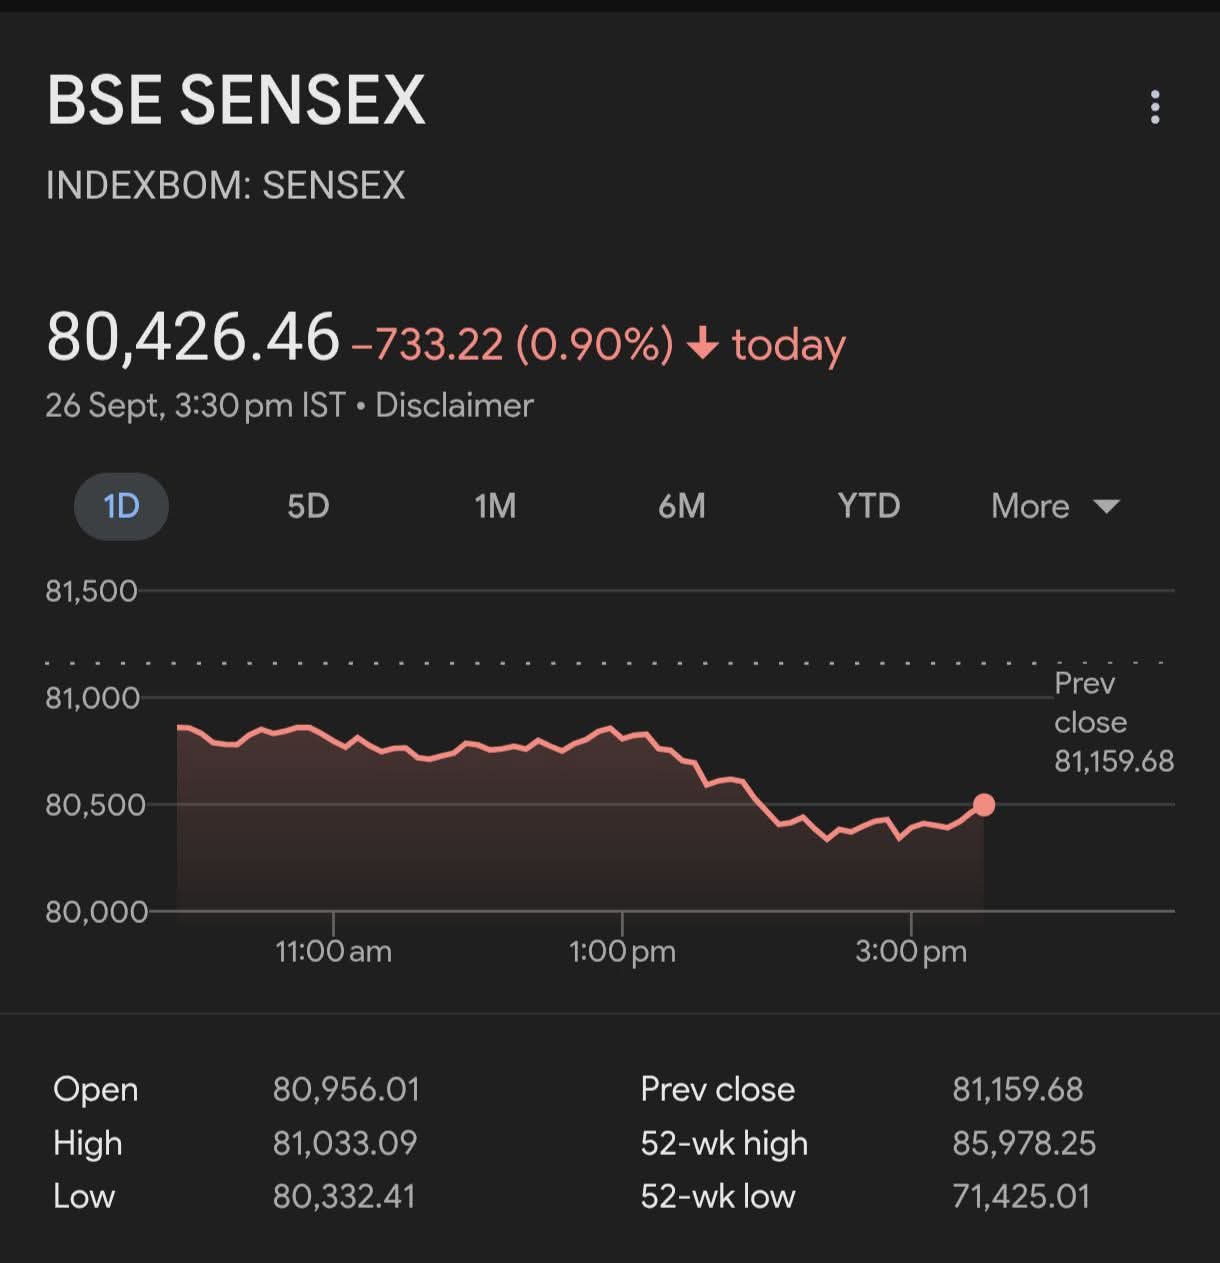Click the BSE SENSEX title
Image resolution: width=1220 pixels, height=1263 pixels.
coord(237,100)
